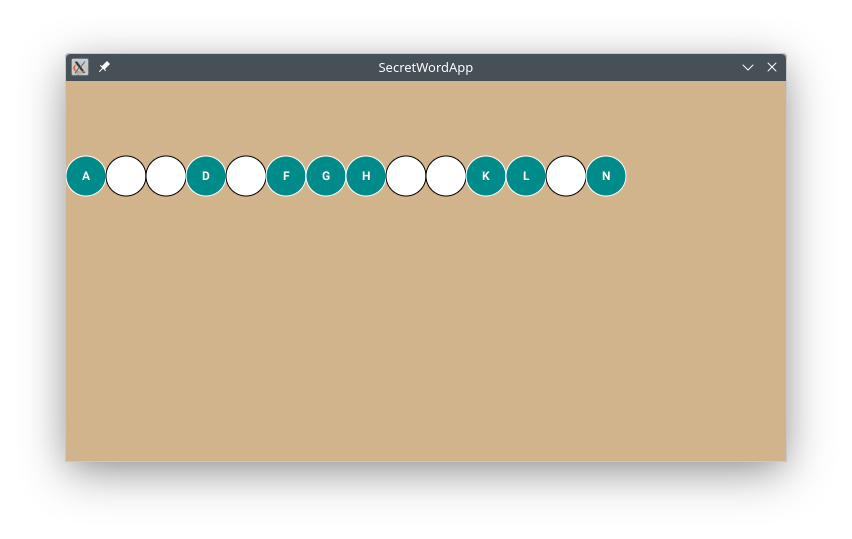This screenshot has height=539, width=852.
Task: Click the empty circle between D and F
Action: pyautogui.click(x=246, y=176)
